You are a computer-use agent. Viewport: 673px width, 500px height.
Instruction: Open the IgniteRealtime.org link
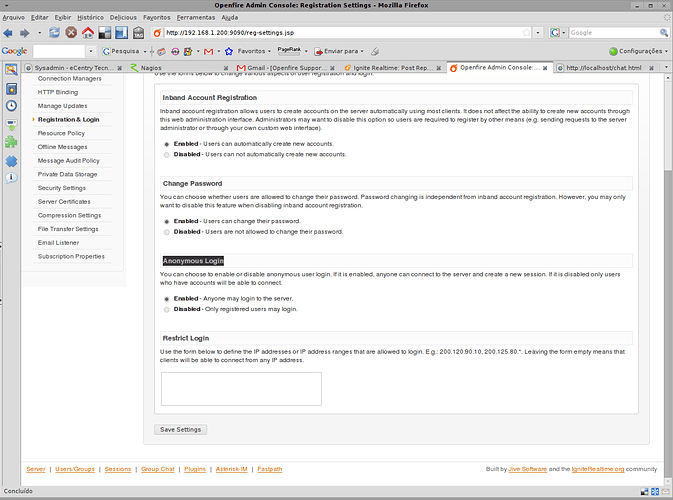click(x=598, y=469)
